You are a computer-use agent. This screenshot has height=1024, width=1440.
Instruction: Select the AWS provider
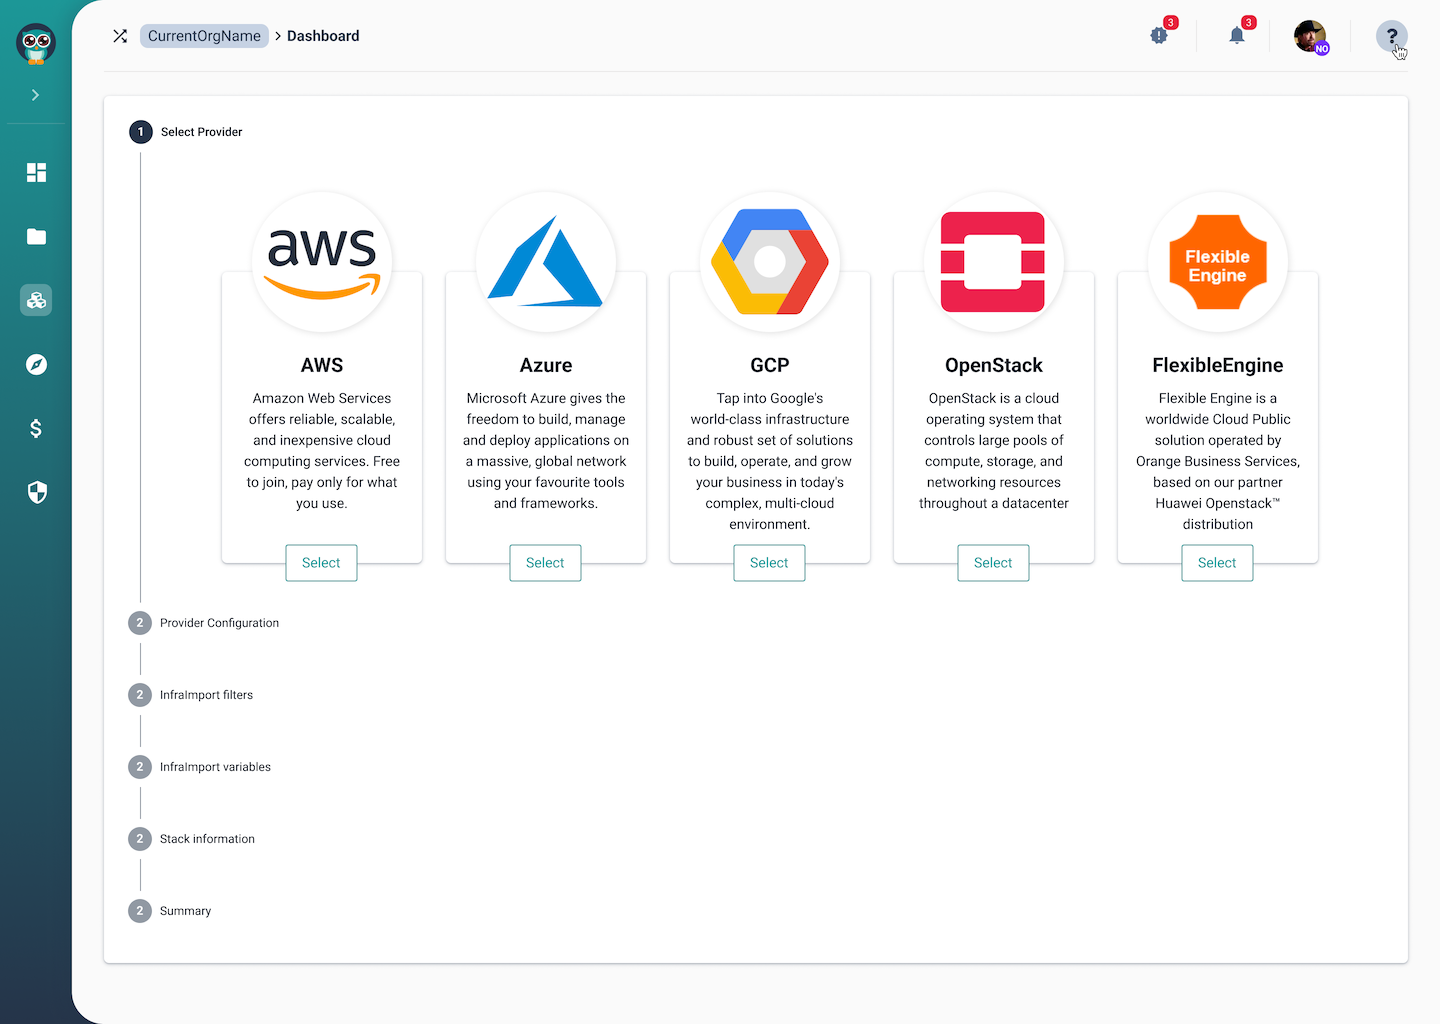tap(321, 563)
